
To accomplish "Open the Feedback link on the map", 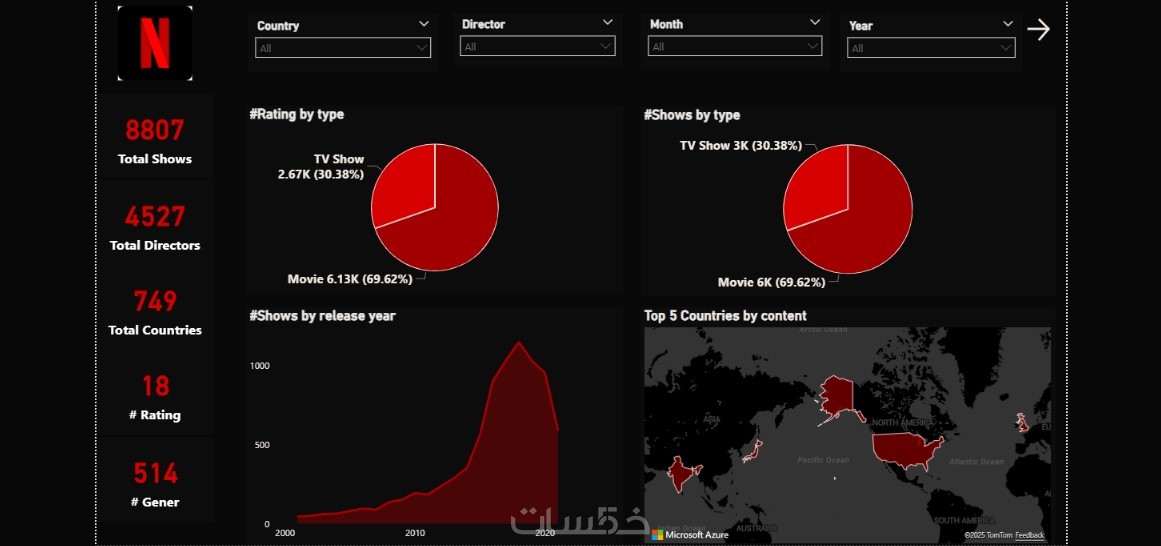I will 1029,535.
